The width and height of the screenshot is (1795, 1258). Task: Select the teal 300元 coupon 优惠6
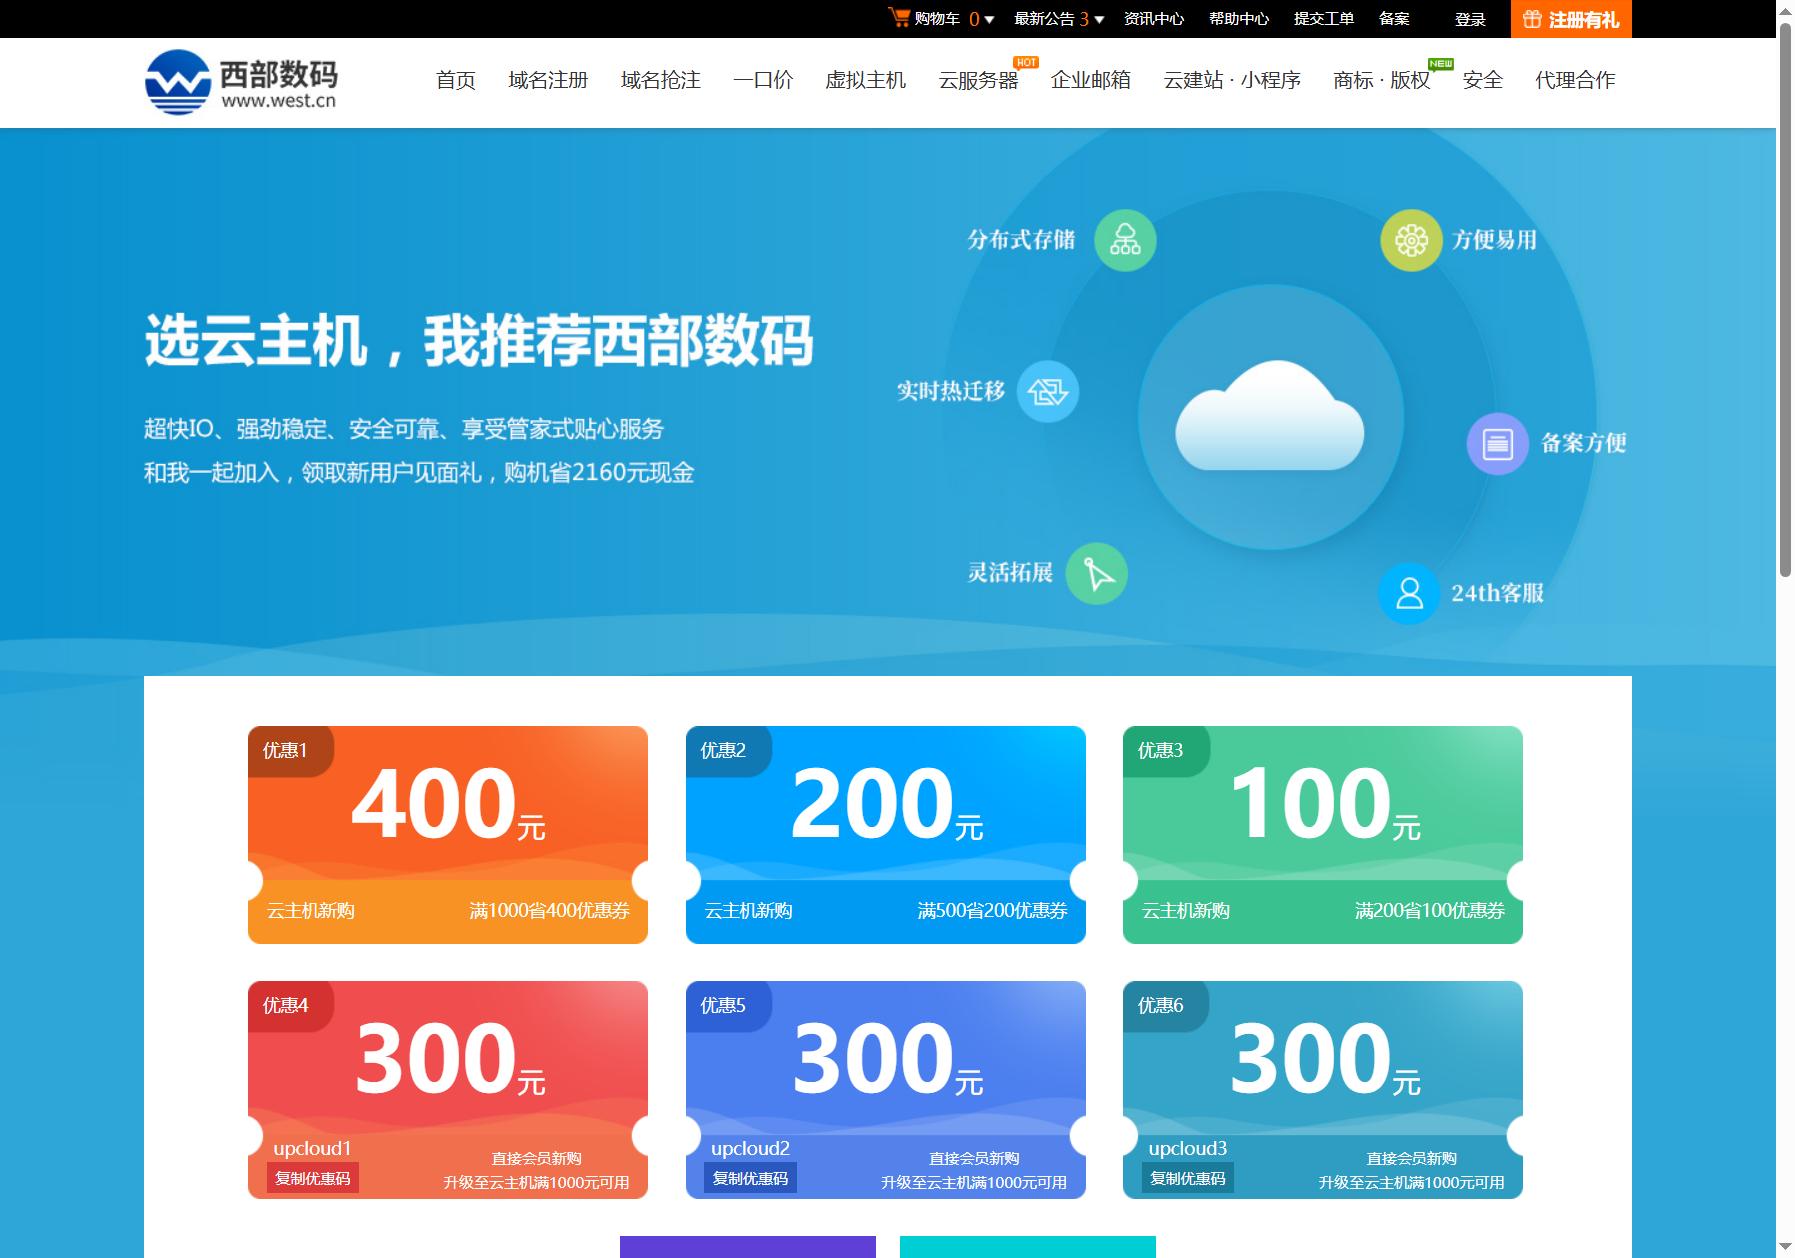pos(1323,1089)
